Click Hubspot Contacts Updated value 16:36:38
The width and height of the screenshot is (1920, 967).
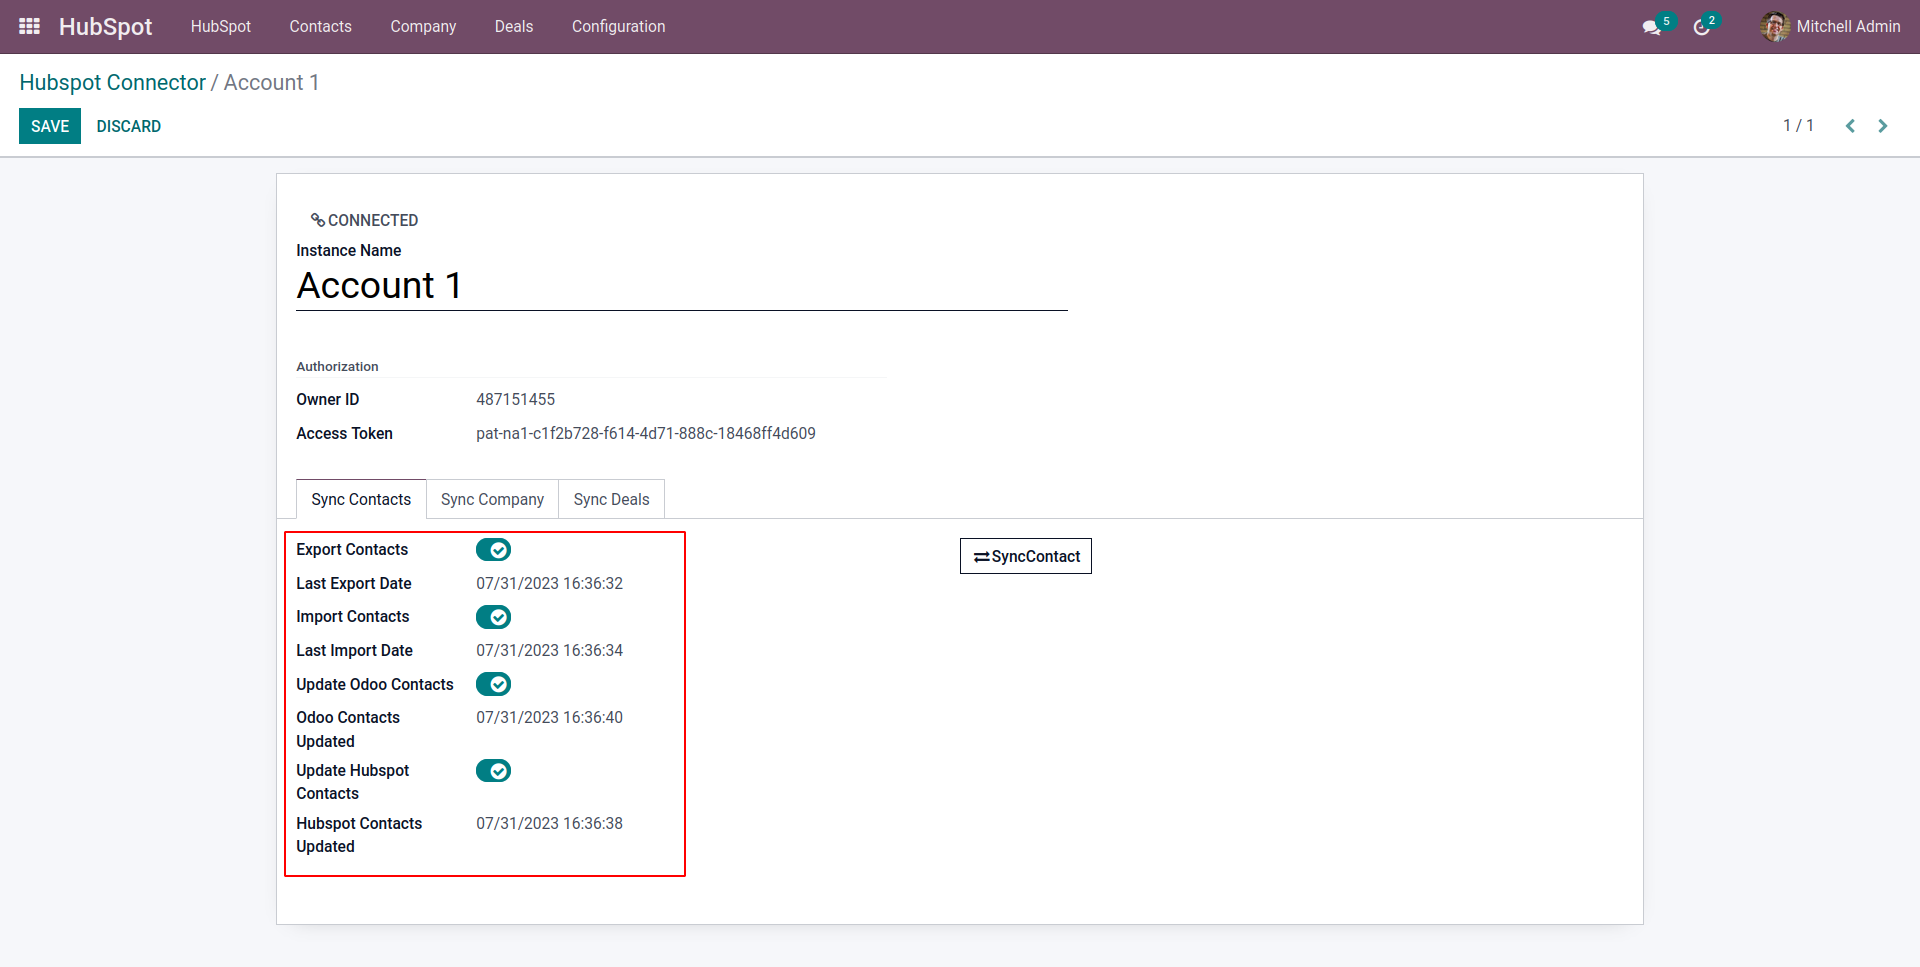(550, 824)
